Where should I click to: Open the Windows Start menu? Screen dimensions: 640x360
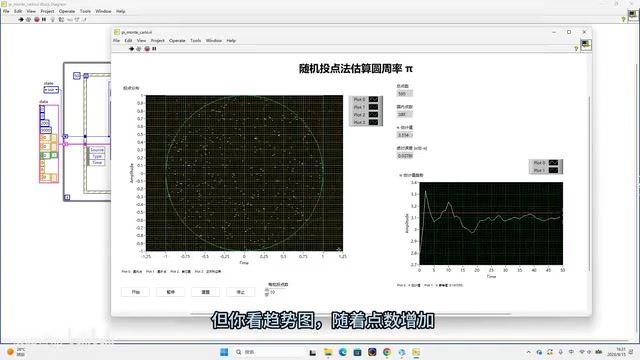tap(224, 352)
